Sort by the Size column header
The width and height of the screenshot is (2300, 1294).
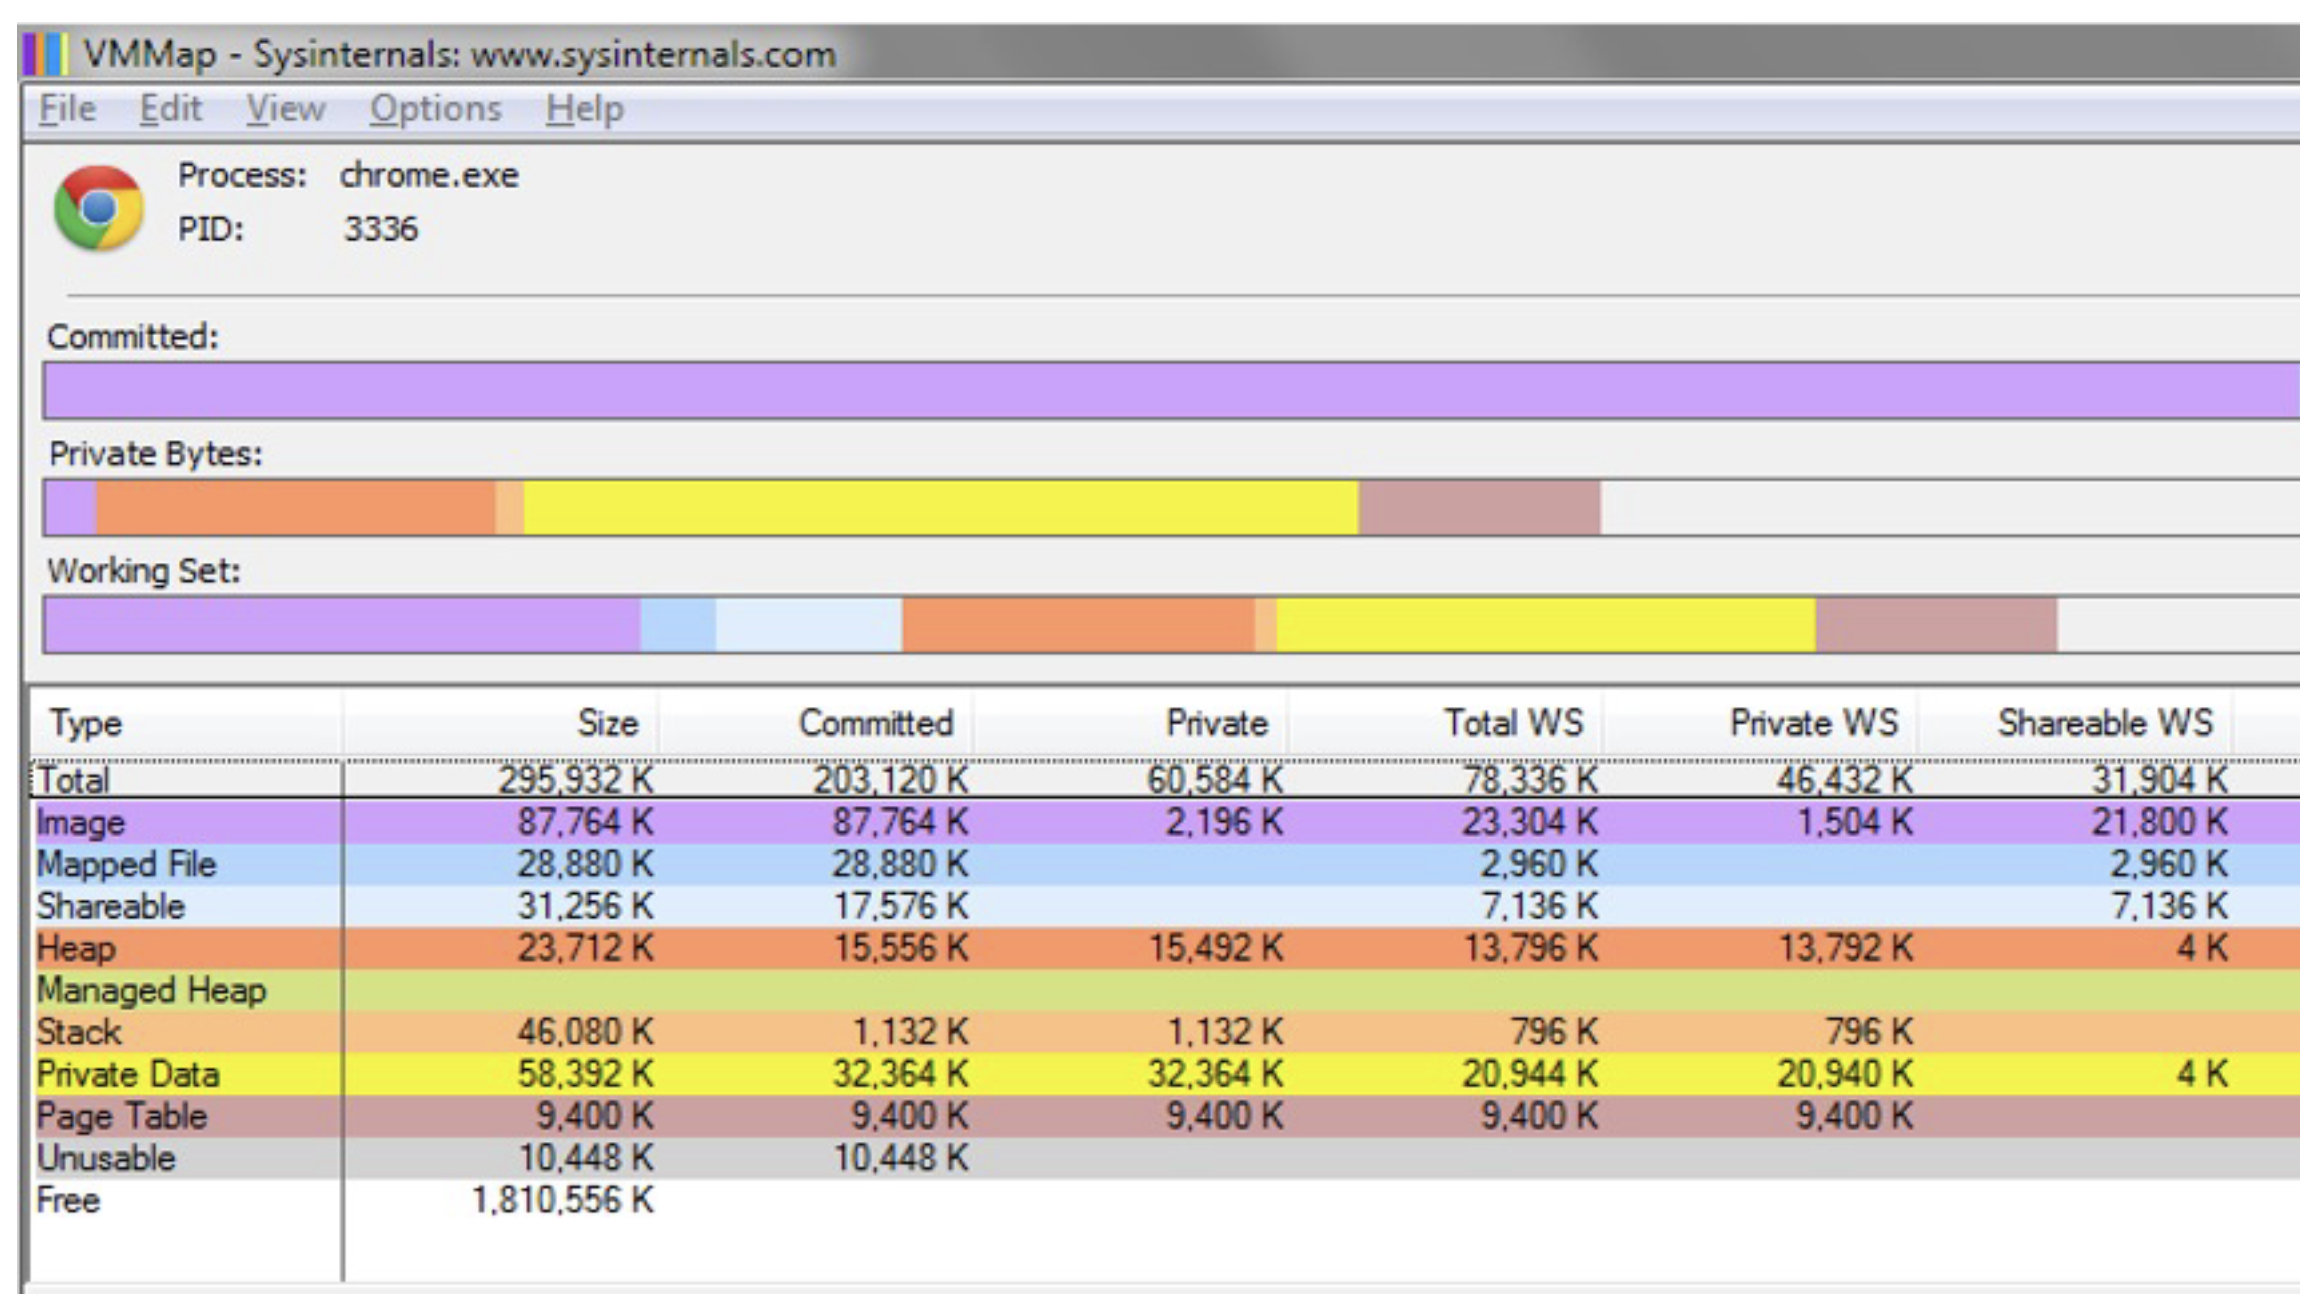tap(500, 723)
